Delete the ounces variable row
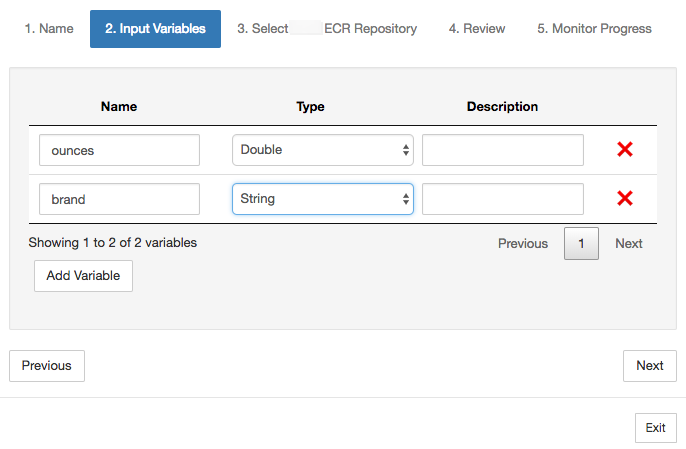 [x=625, y=150]
